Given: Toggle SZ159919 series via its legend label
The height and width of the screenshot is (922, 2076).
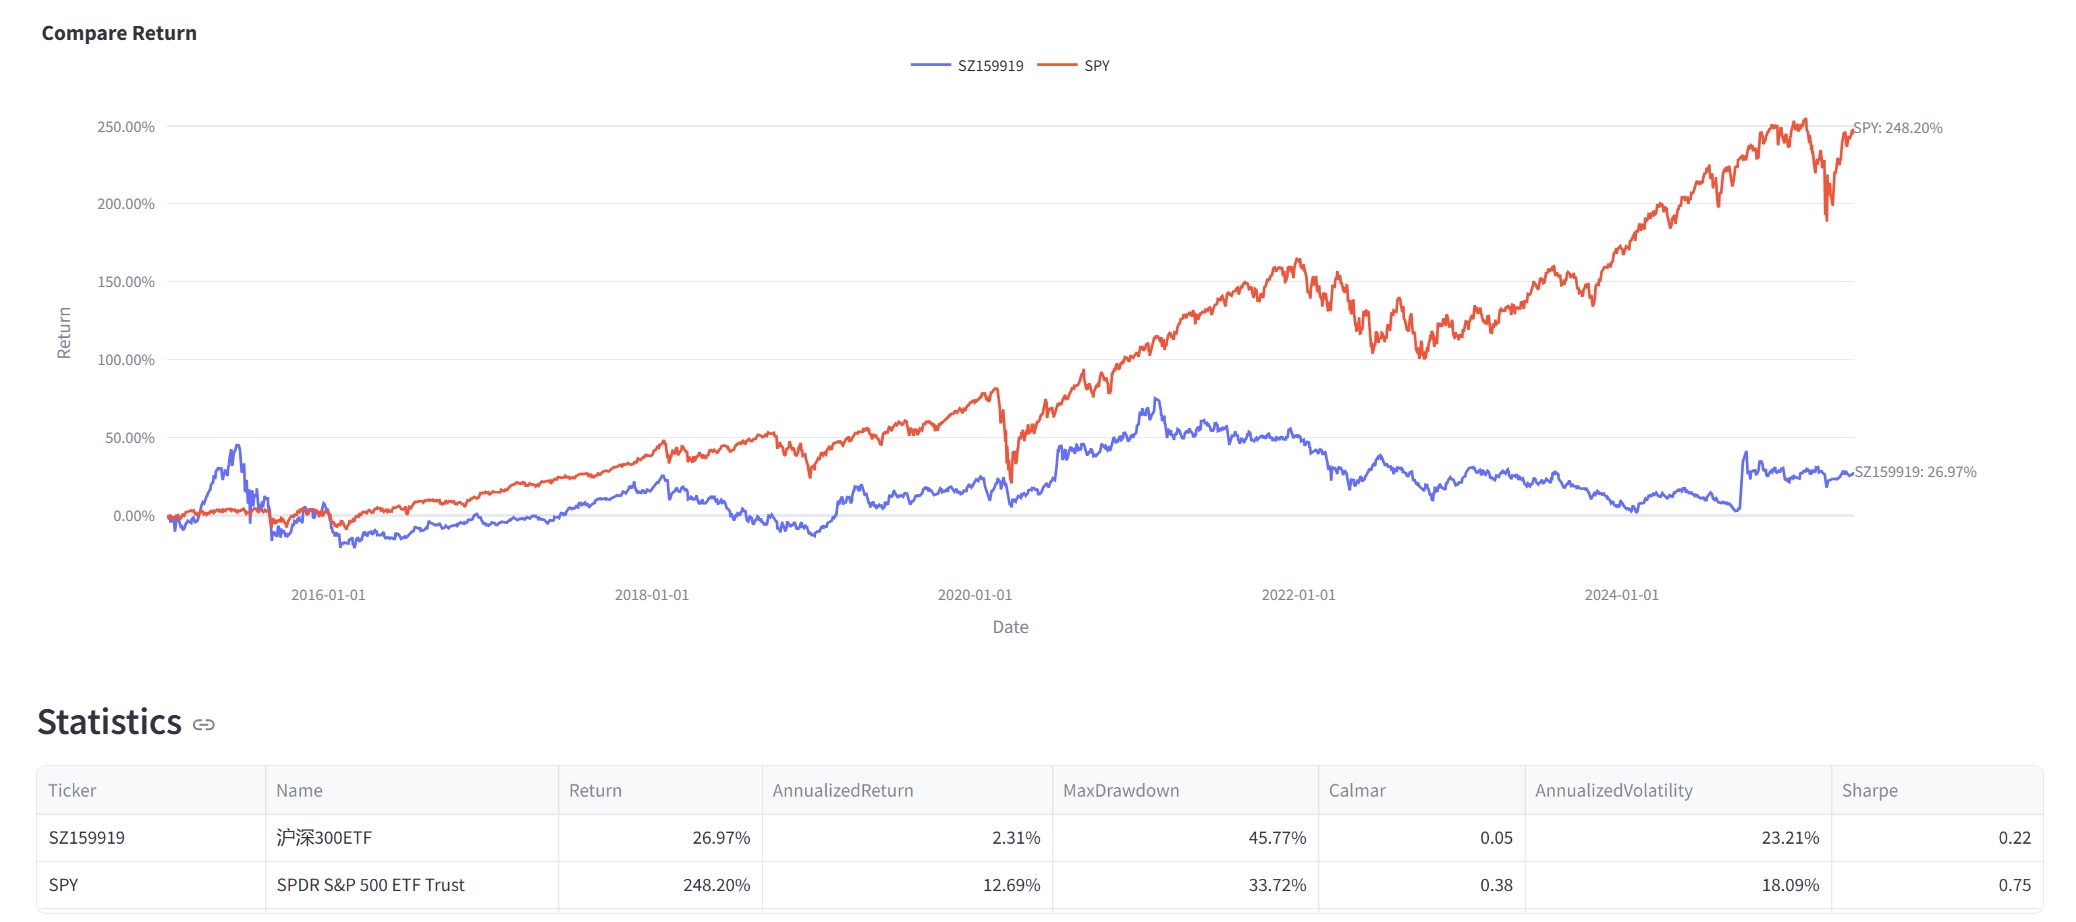Looking at the screenshot, I should (990, 66).
